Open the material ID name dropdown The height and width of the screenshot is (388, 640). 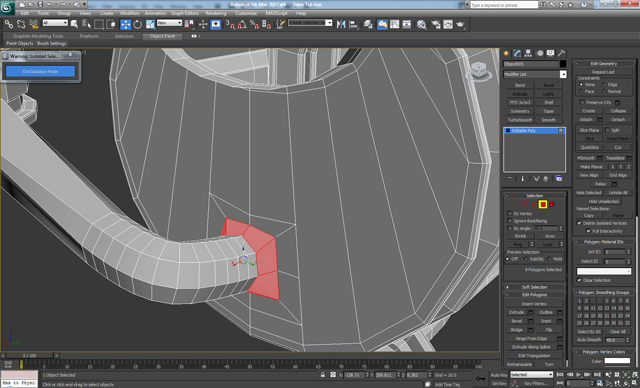[604, 271]
